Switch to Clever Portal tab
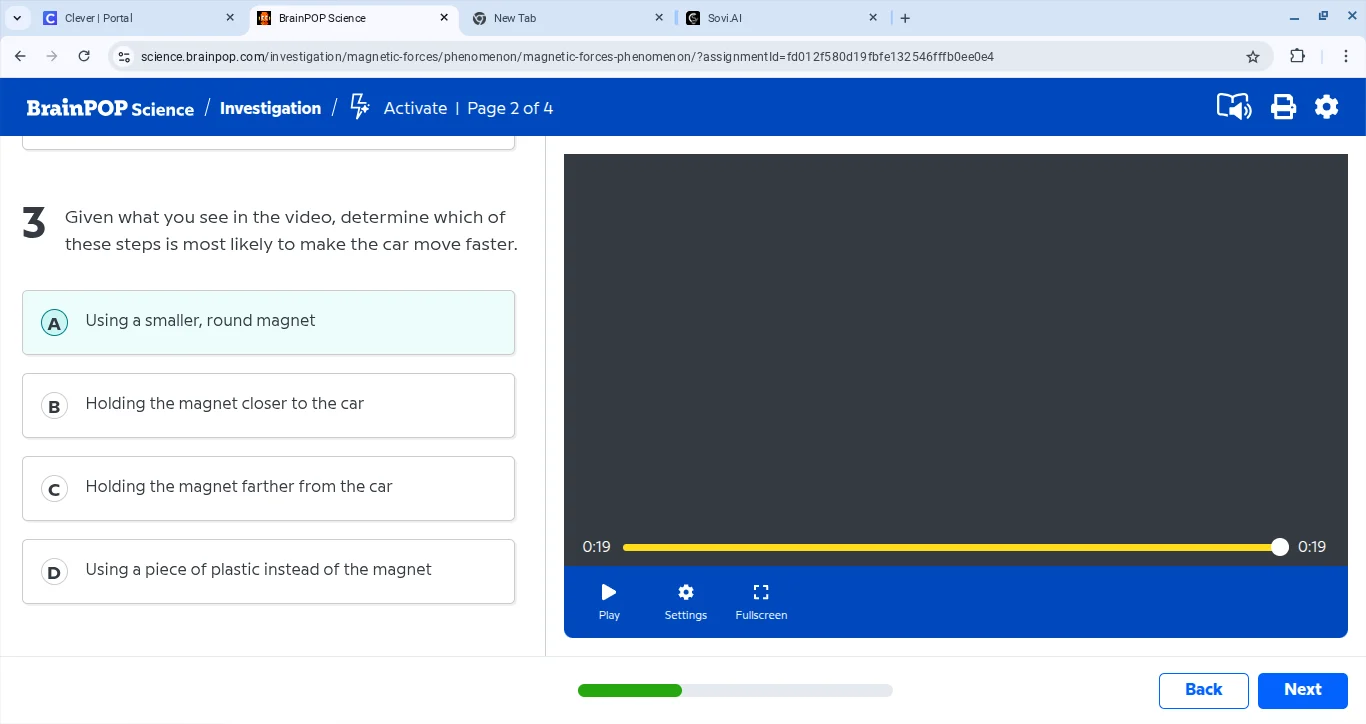 pos(130,18)
